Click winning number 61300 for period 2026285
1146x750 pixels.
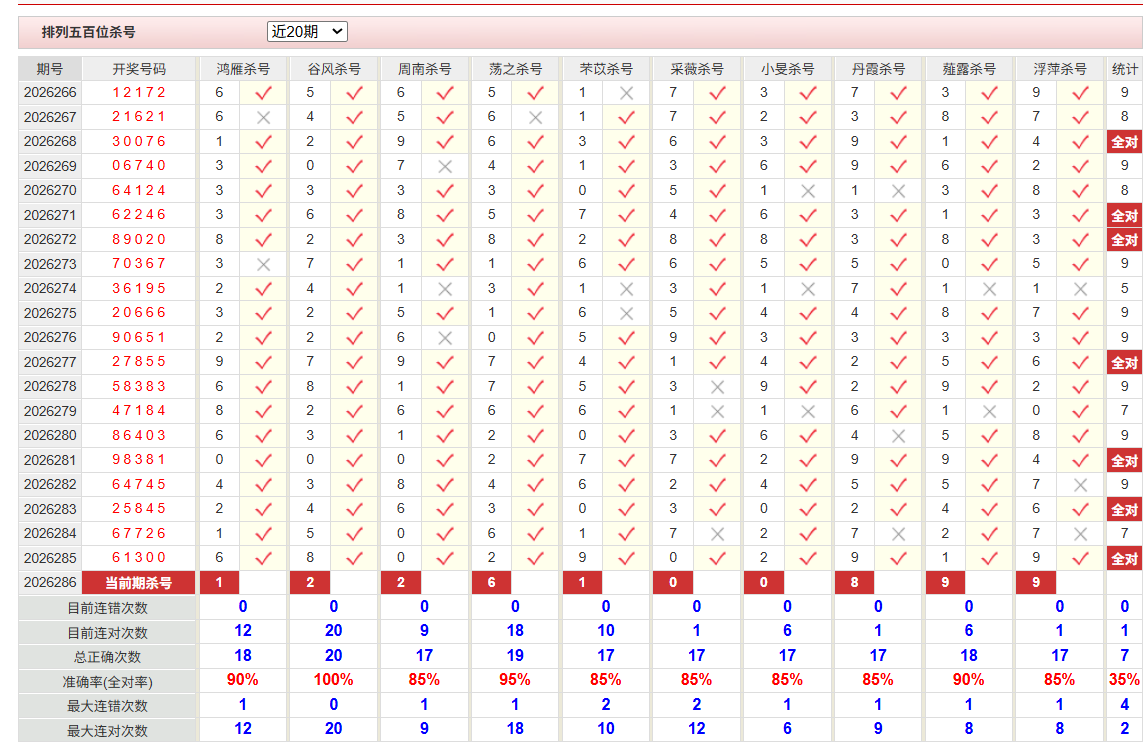pyautogui.click(x=139, y=558)
